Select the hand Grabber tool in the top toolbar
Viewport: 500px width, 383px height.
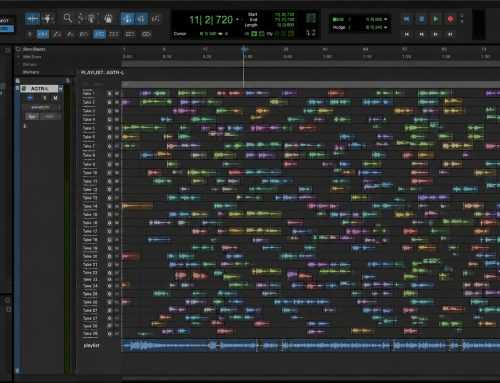108,18
